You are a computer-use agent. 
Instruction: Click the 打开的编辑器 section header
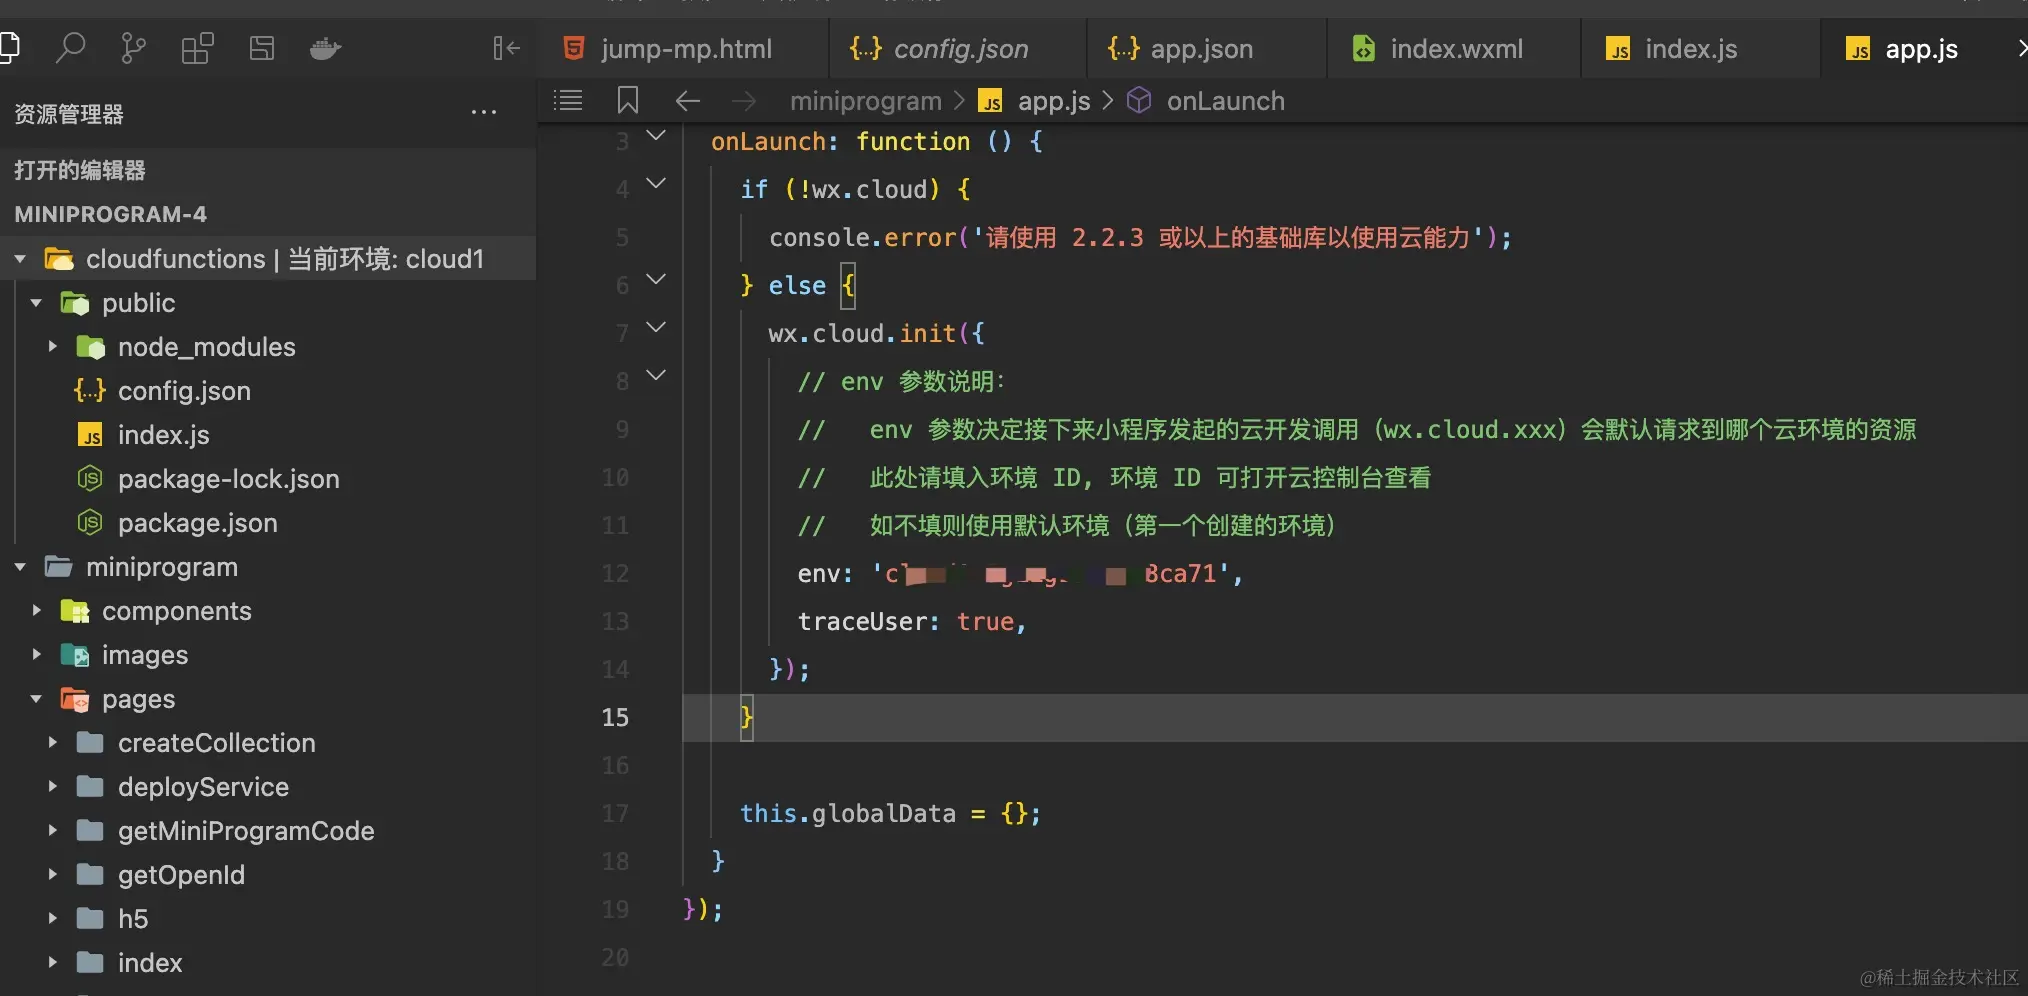(268, 170)
